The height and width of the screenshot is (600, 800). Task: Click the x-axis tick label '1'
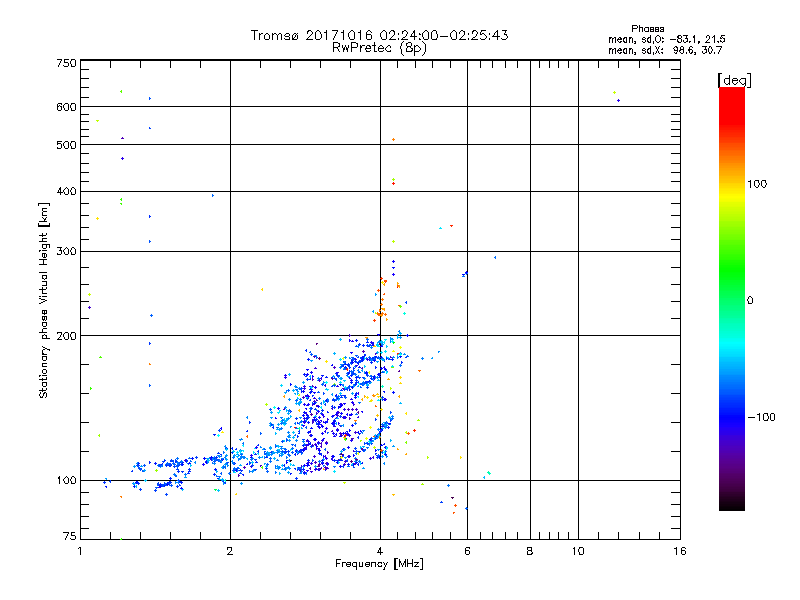point(80,551)
